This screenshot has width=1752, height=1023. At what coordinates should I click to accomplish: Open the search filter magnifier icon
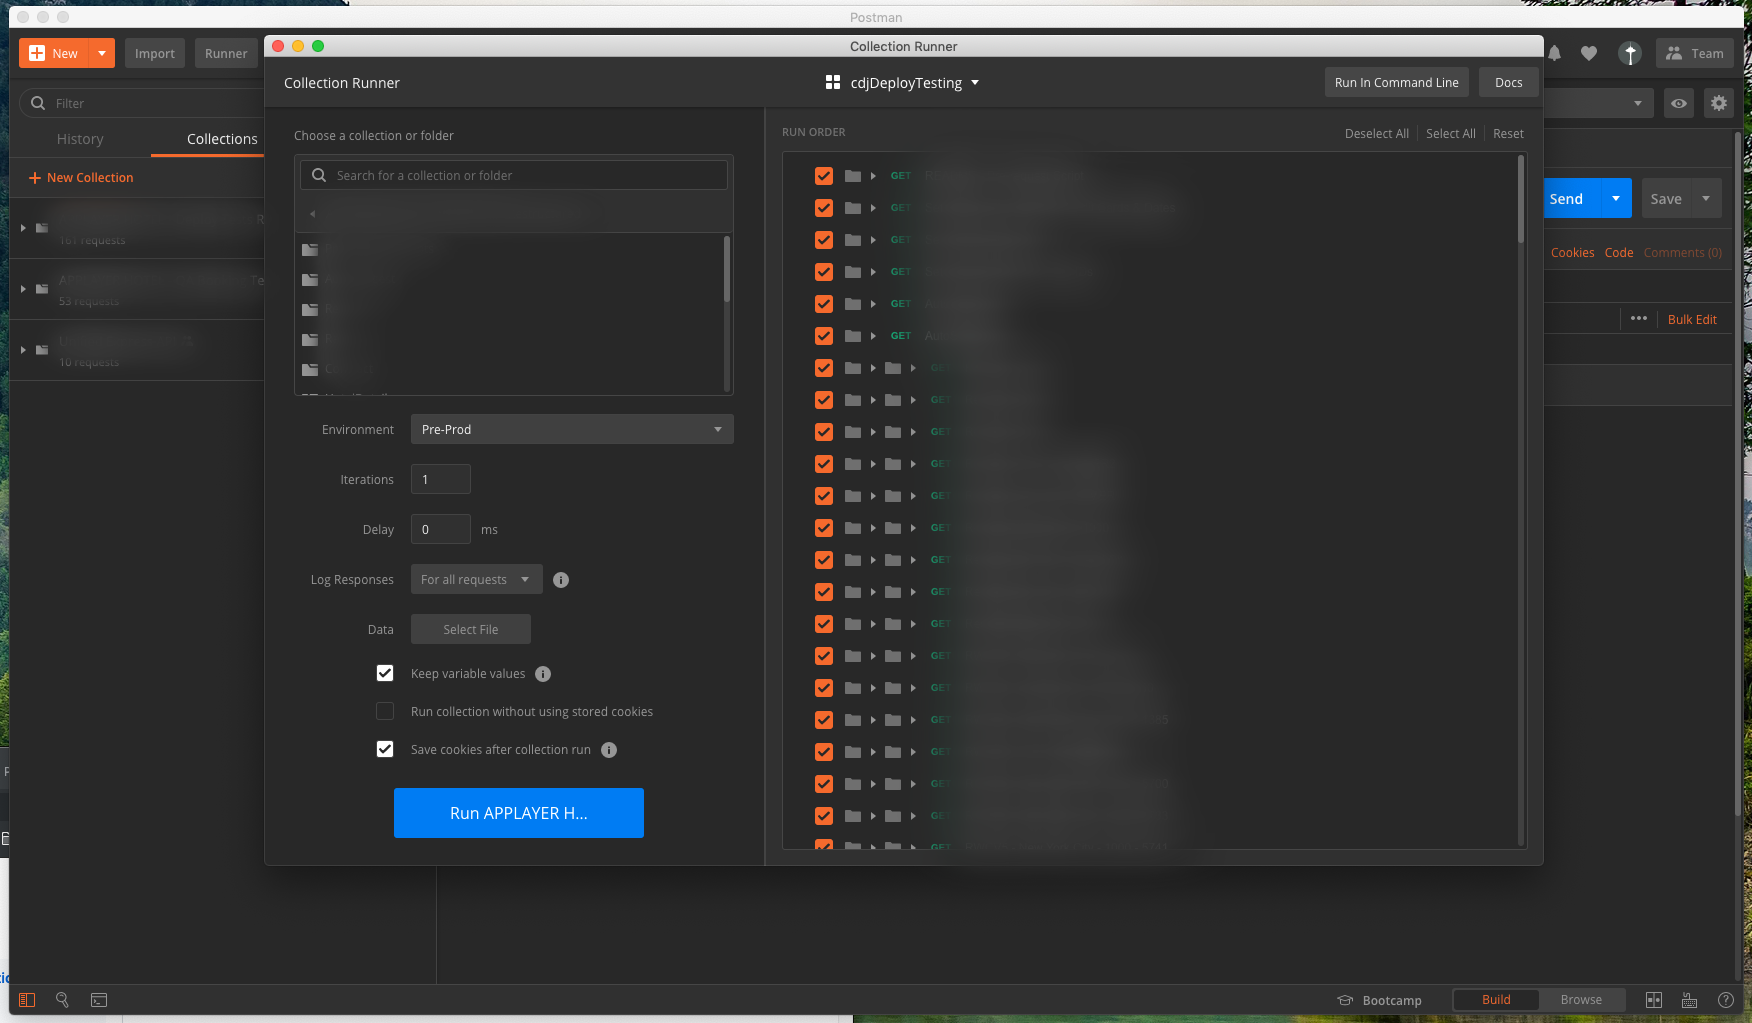click(x=62, y=999)
